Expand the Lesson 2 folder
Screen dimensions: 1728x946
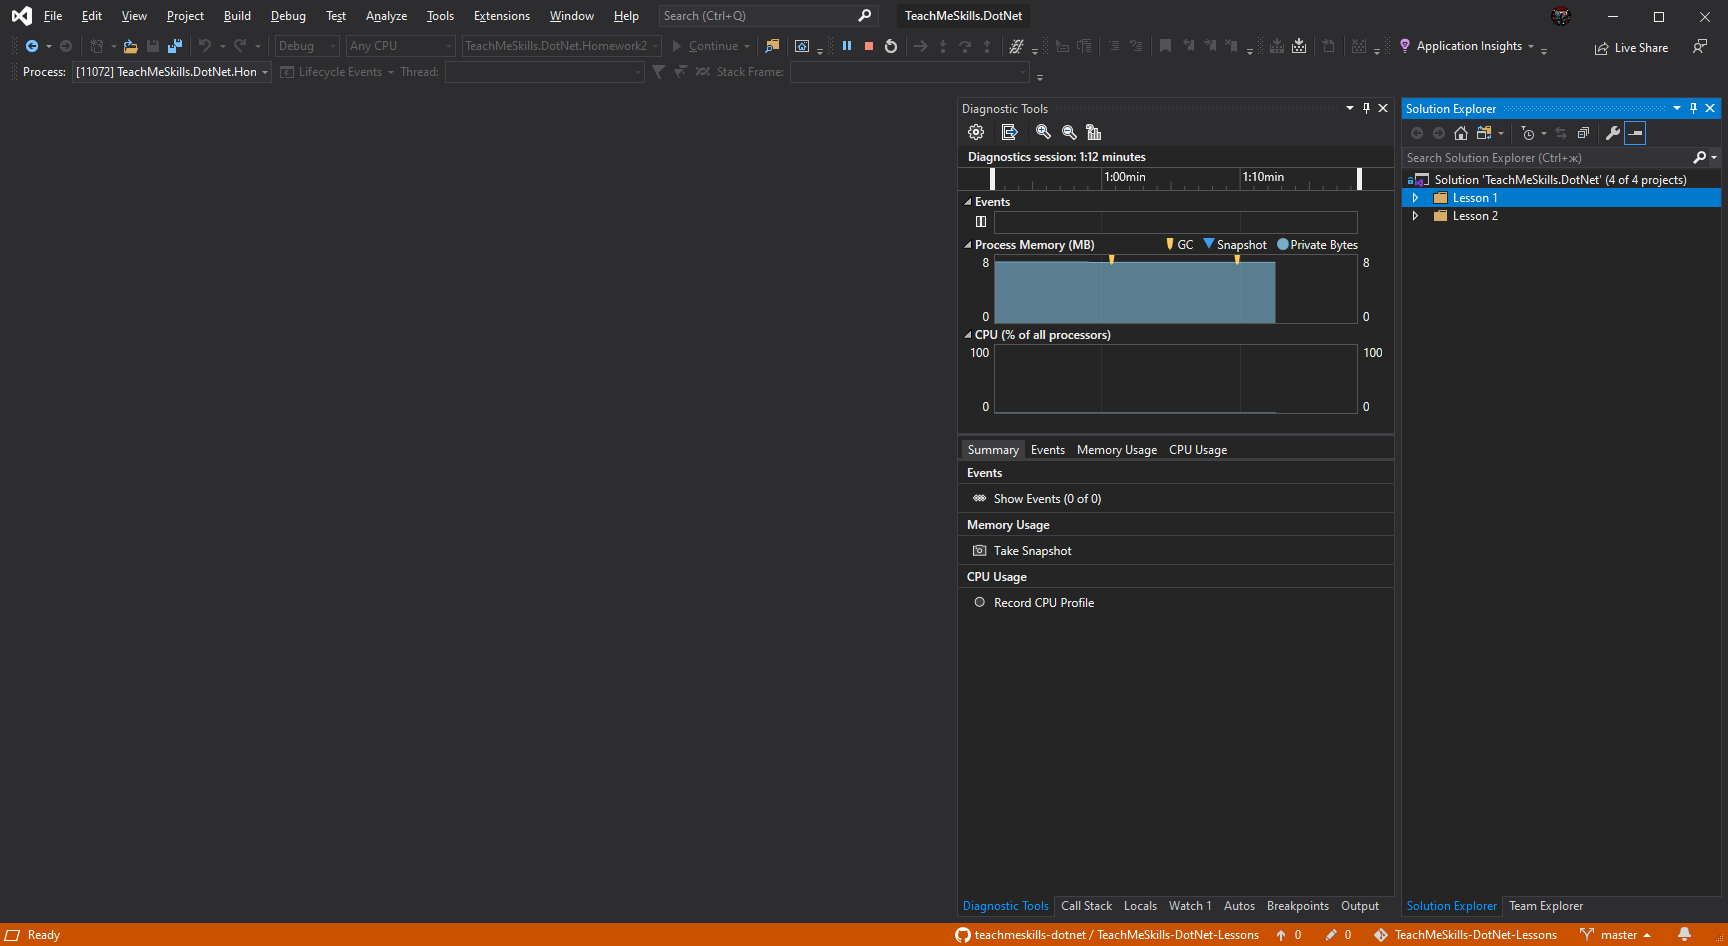[x=1415, y=216]
